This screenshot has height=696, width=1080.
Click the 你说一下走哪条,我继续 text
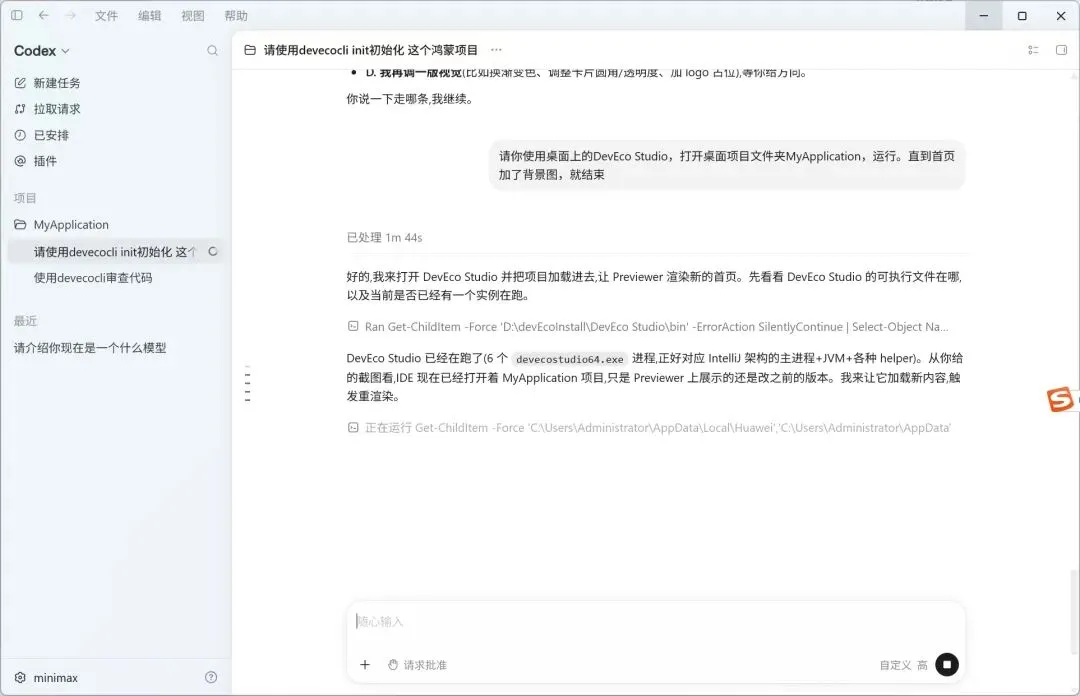pyautogui.click(x=410, y=99)
